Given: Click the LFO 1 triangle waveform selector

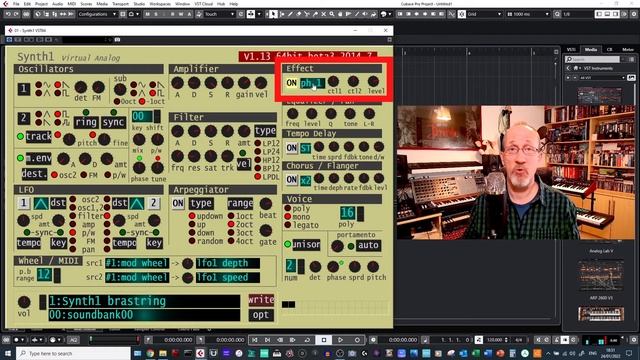Looking at the screenshot, I should click(41, 203).
